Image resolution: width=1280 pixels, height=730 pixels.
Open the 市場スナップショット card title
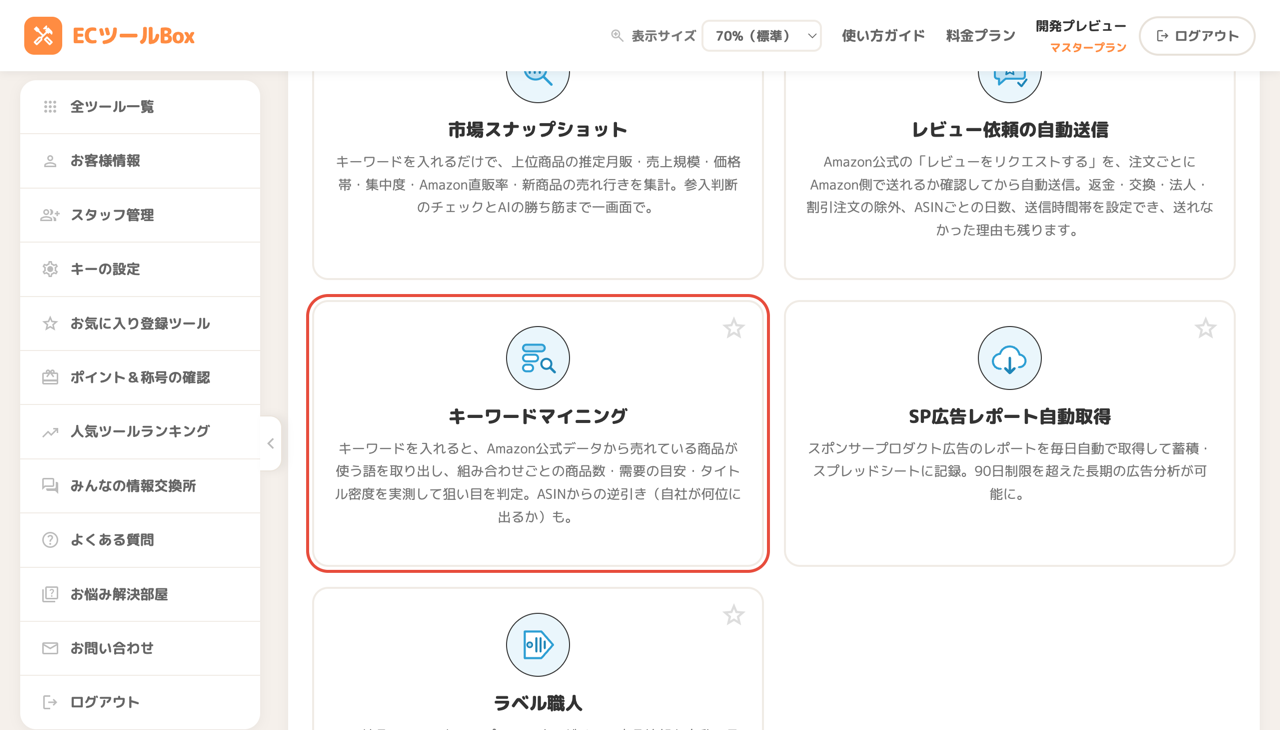point(538,129)
